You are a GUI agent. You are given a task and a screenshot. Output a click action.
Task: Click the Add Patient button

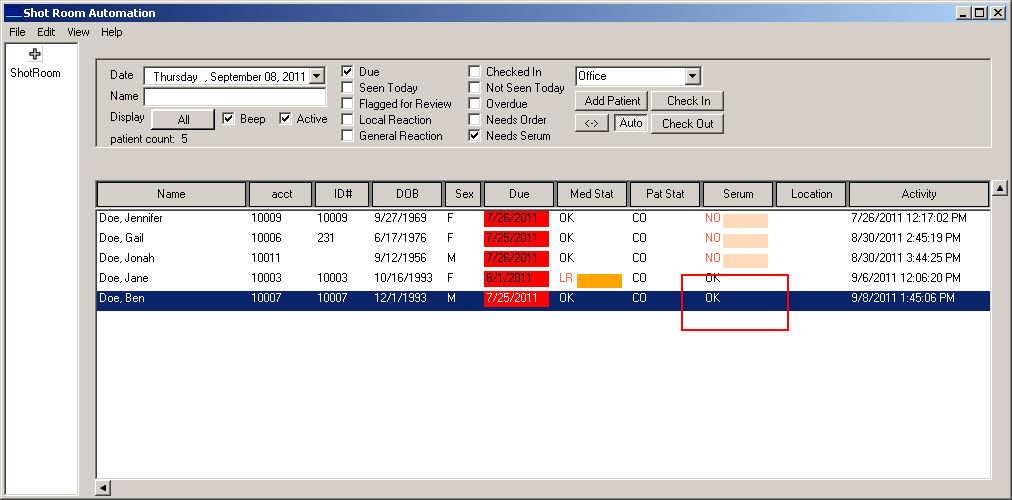[612, 101]
